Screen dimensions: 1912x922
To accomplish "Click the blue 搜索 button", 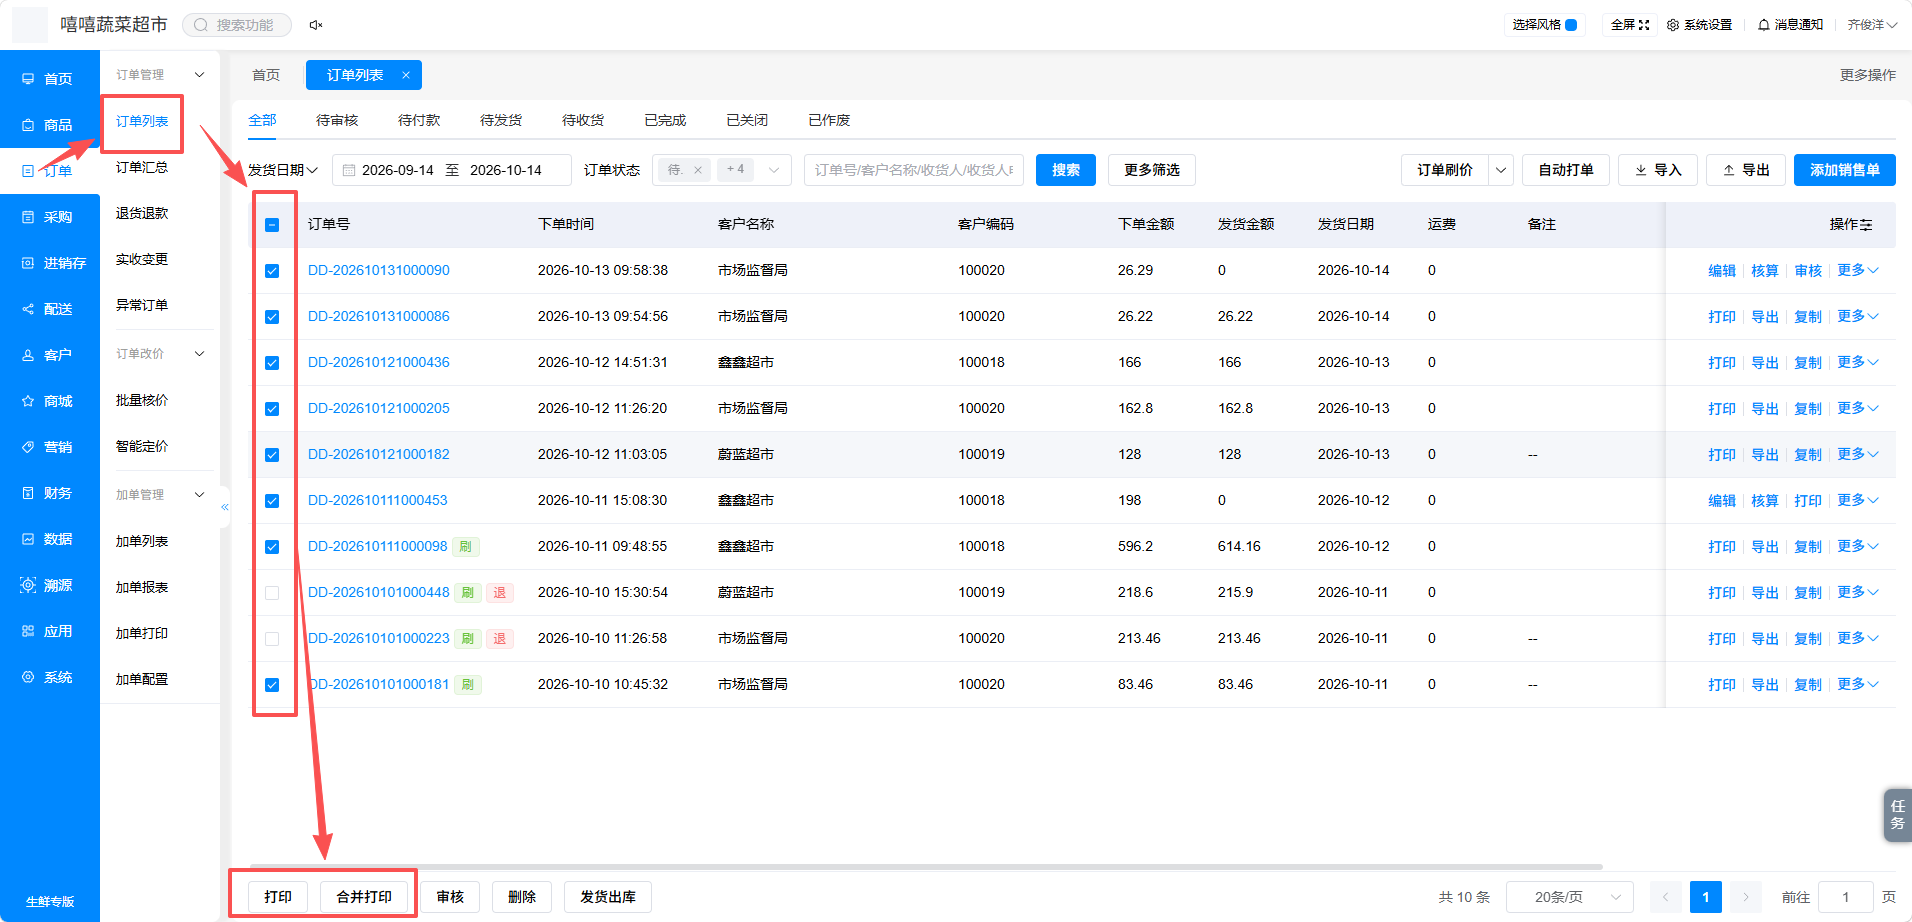I will [x=1066, y=170].
